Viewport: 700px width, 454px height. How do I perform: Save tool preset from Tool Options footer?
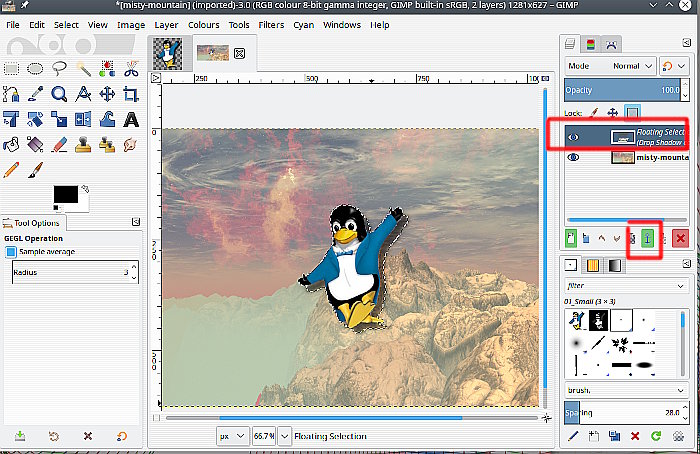20,436
